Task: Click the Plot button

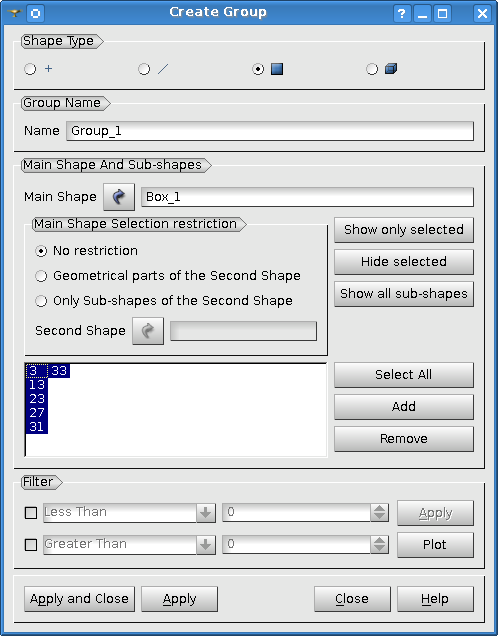Action: coord(435,545)
